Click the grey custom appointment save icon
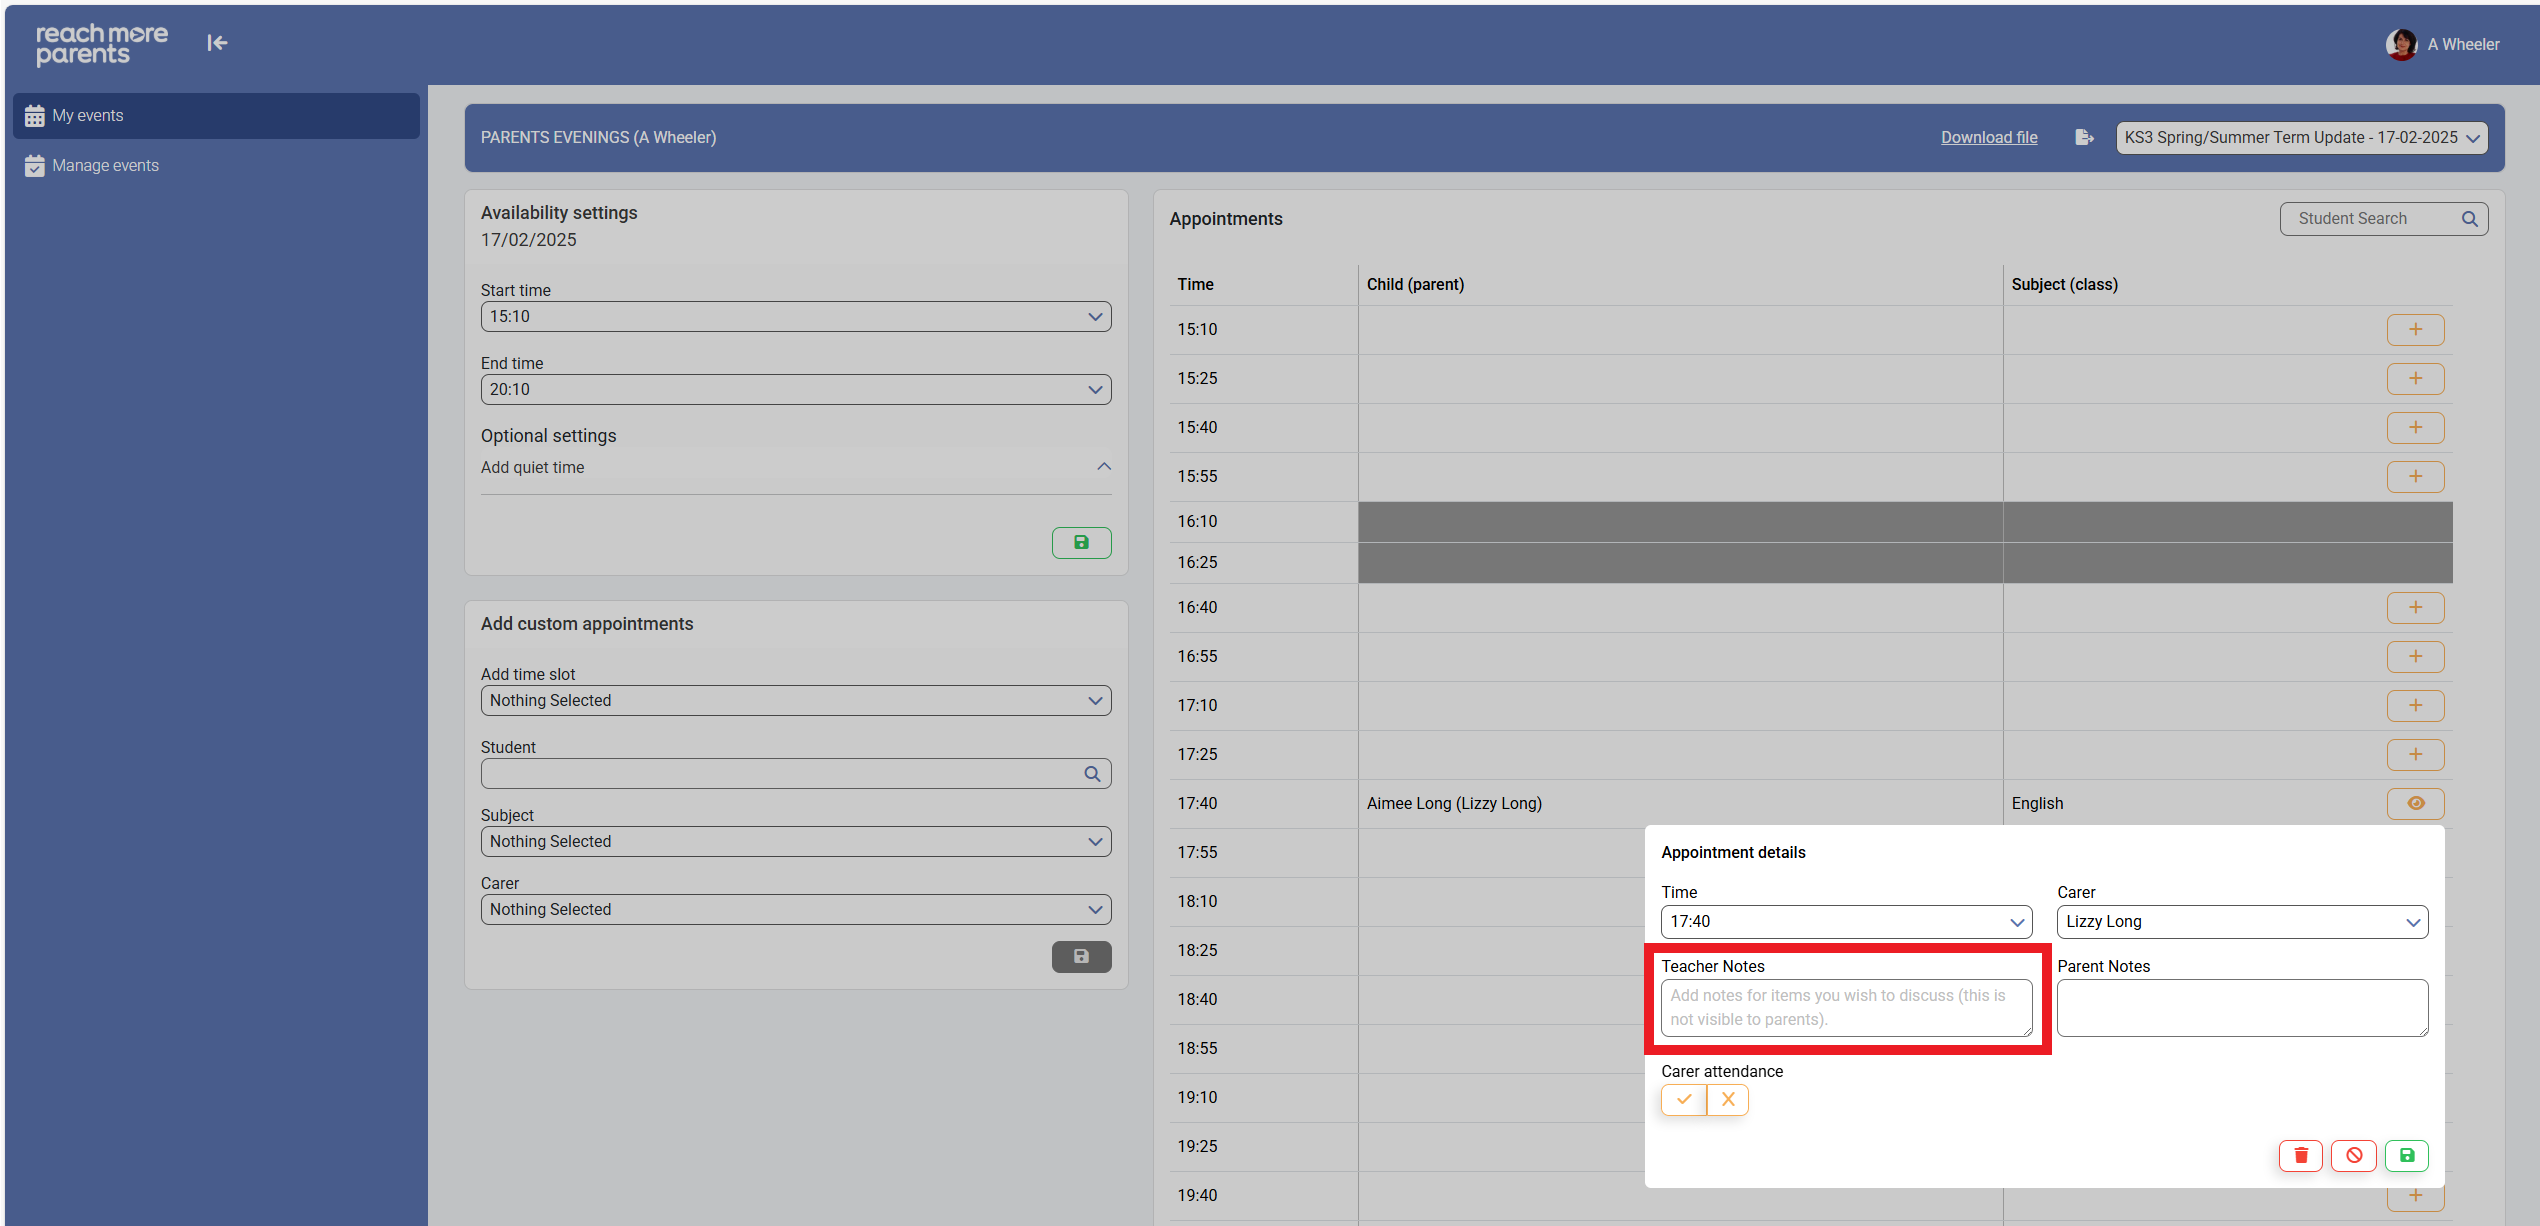Screen dimensions: 2540x1226 (x=1081, y=956)
